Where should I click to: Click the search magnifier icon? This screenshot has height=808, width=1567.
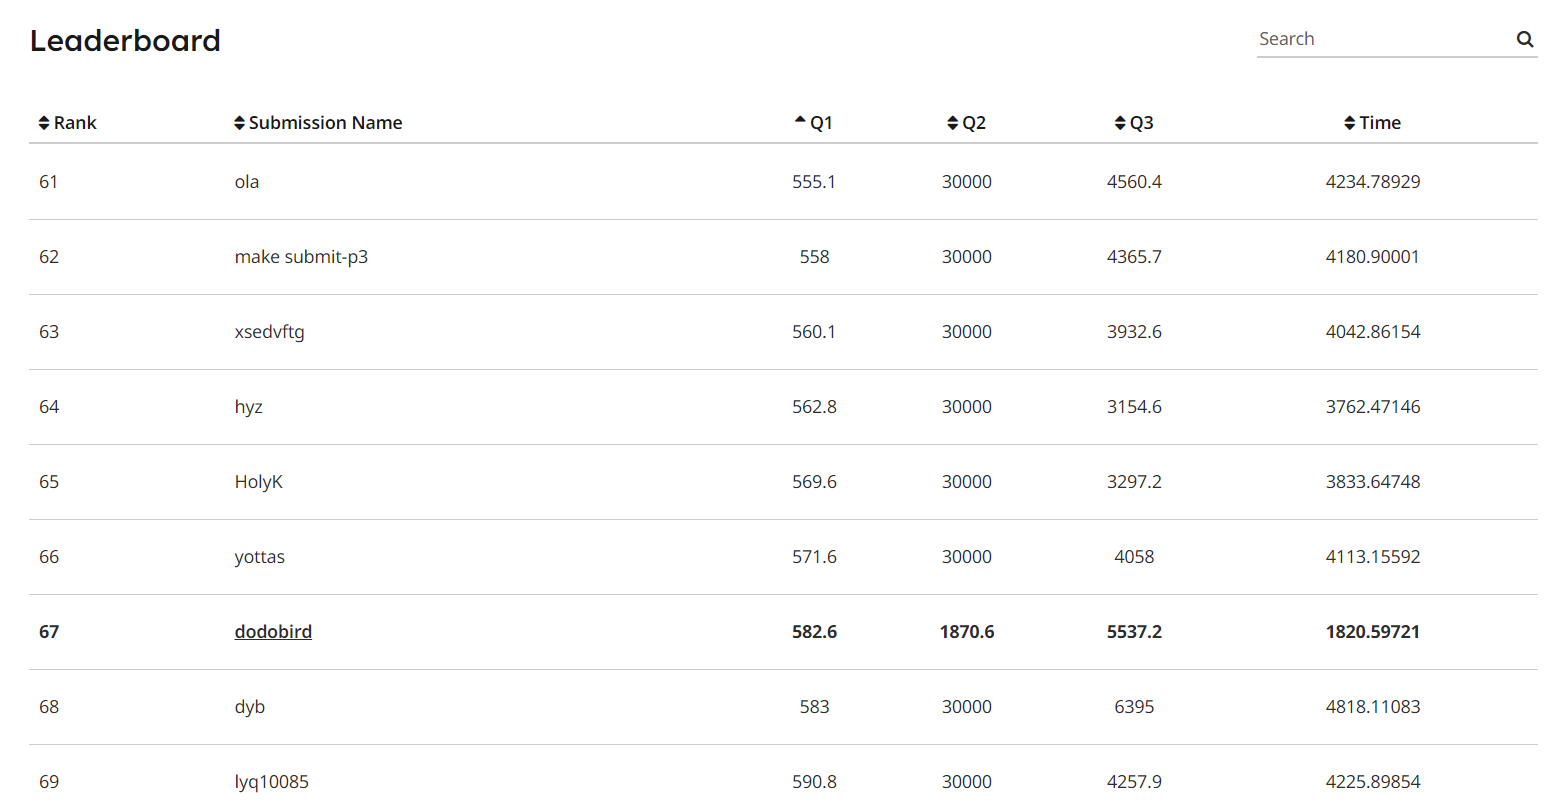click(x=1525, y=39)
